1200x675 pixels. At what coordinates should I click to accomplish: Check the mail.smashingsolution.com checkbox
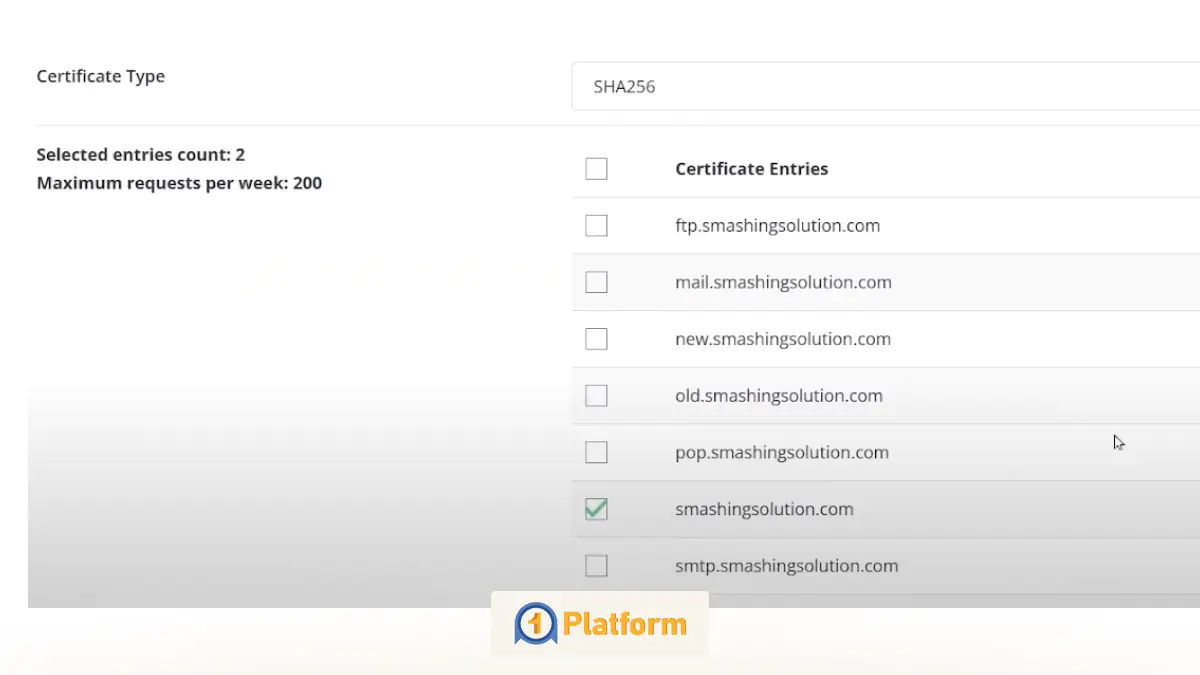596,282
